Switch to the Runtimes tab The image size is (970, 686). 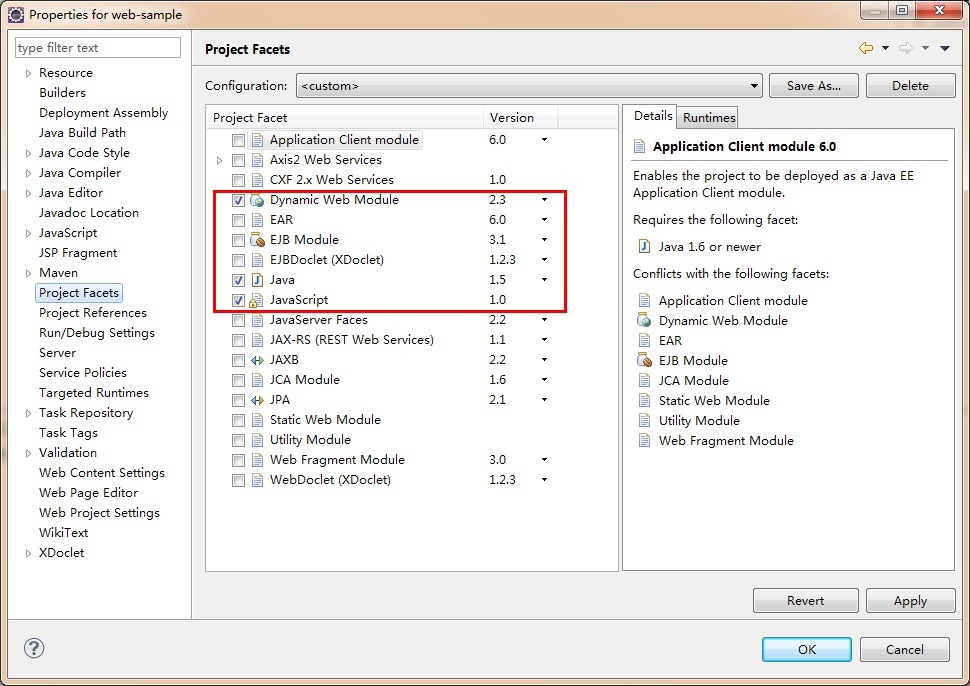(x=709, y=118)
